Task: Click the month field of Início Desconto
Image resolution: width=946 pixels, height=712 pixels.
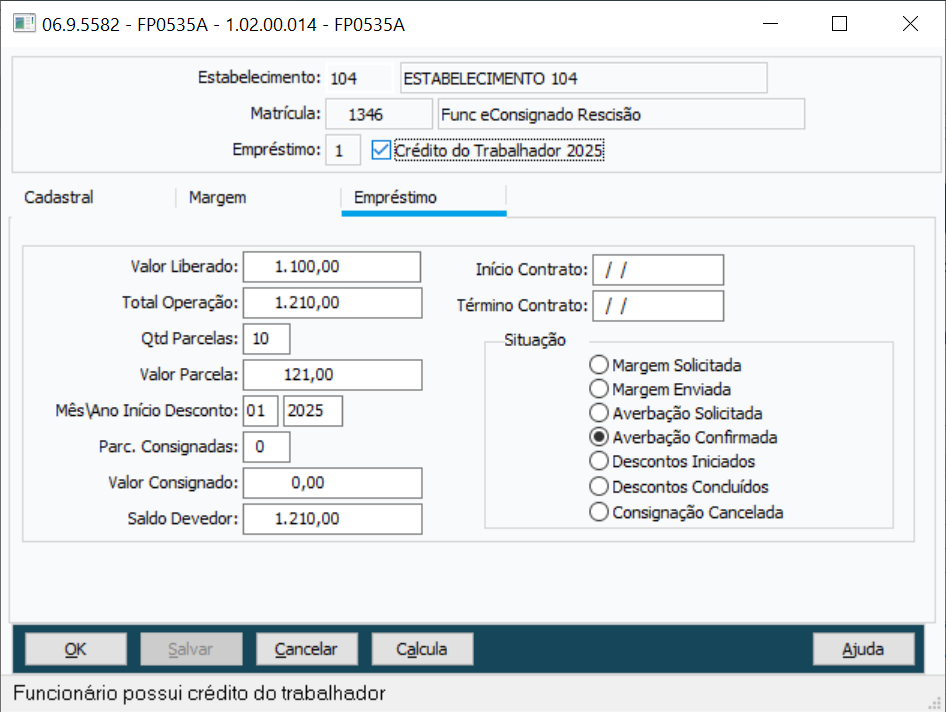Action: pyautogui.click(x=261, y=411)
